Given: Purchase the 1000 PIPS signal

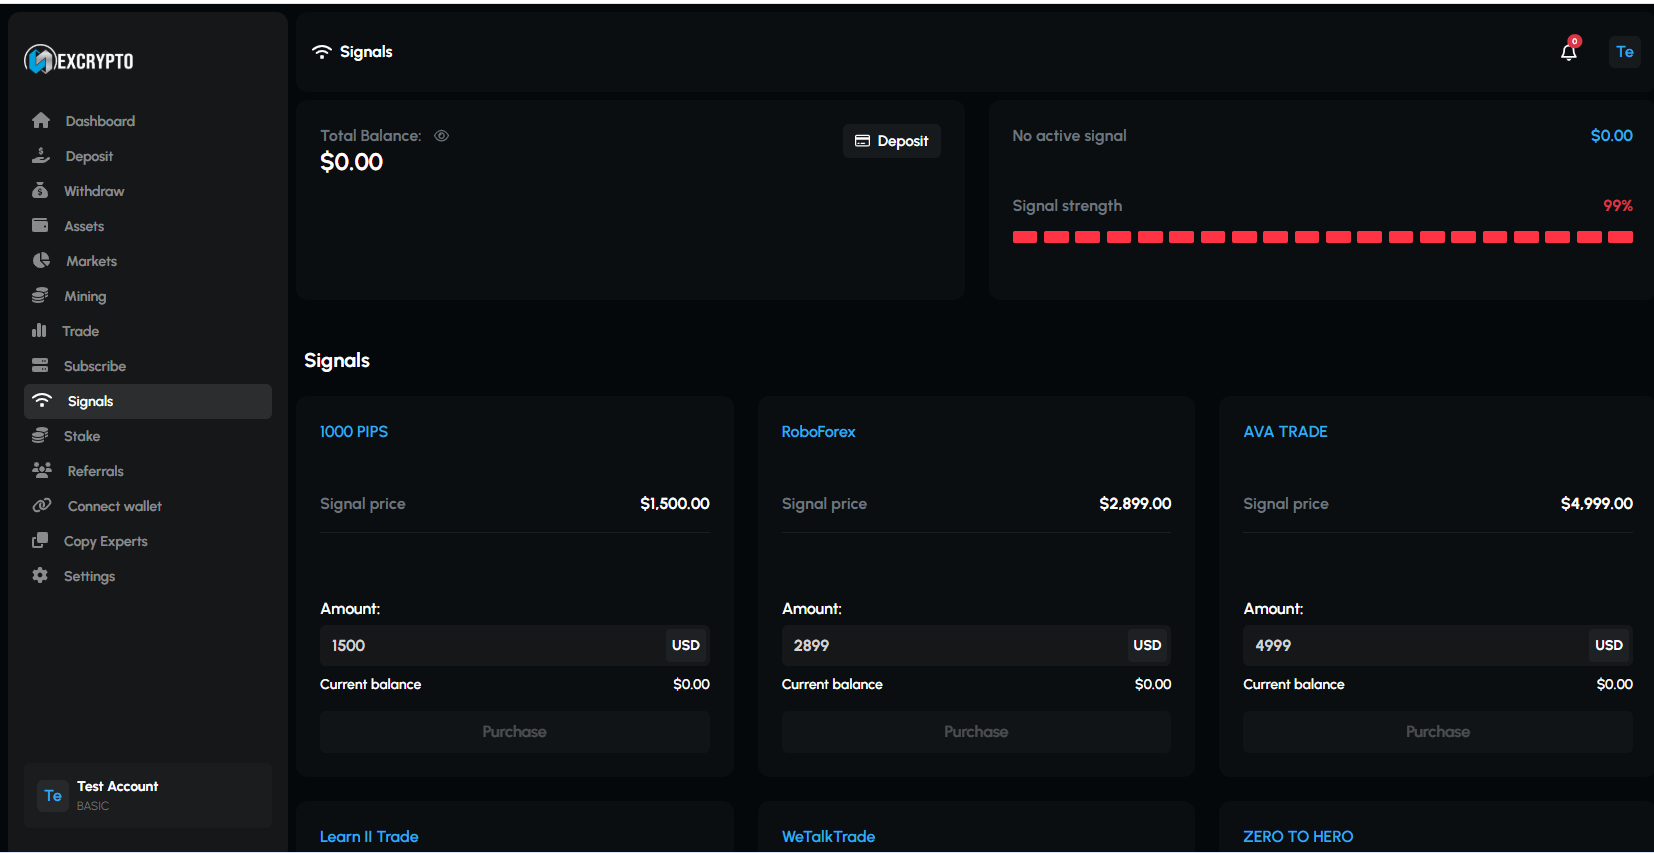Looking at the screenshot, I should pos(514,731).
